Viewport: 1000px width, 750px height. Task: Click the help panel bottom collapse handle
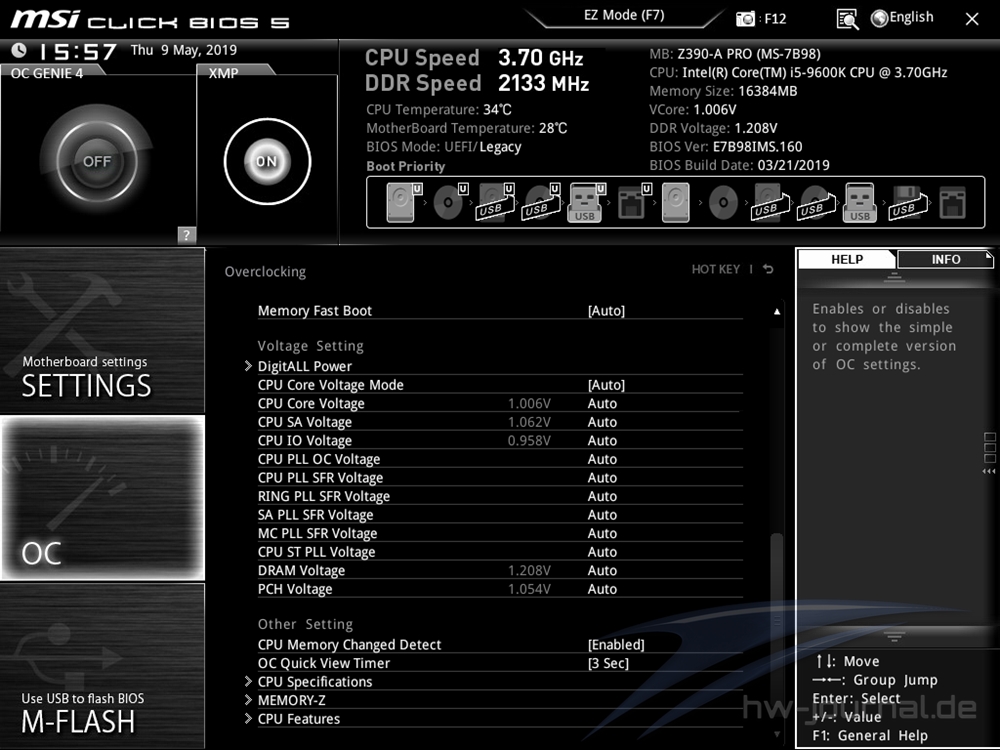click(894, 636)
